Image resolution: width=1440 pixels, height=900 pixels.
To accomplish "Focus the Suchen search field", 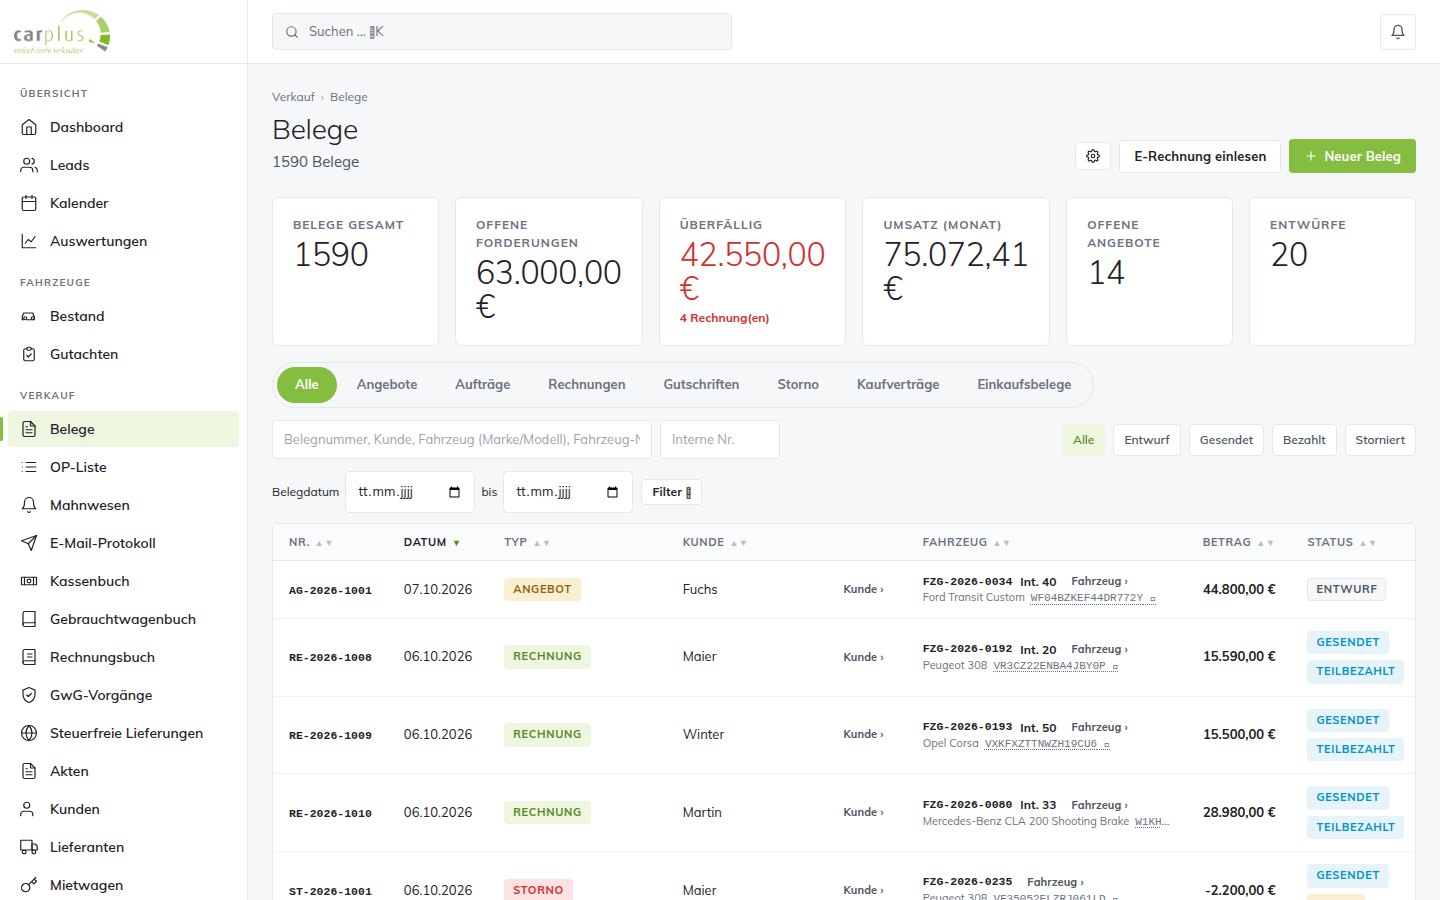I will point(502,32).
